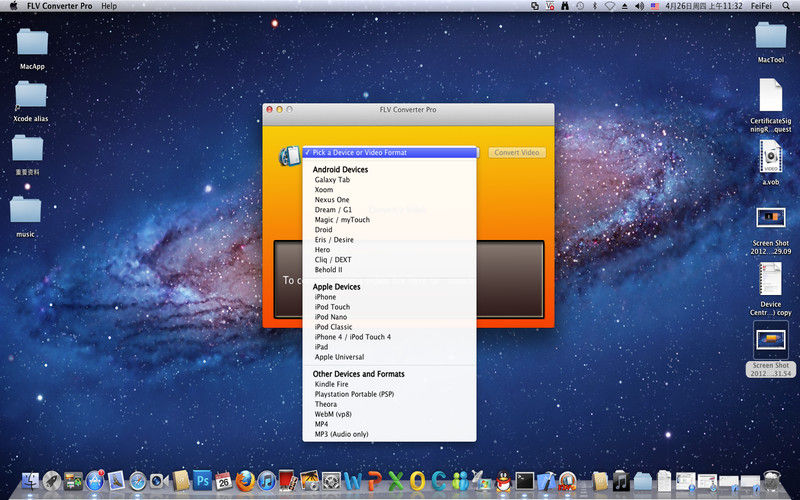Launch Xcode hammer icon in the Dock

(x=546, y=481)
